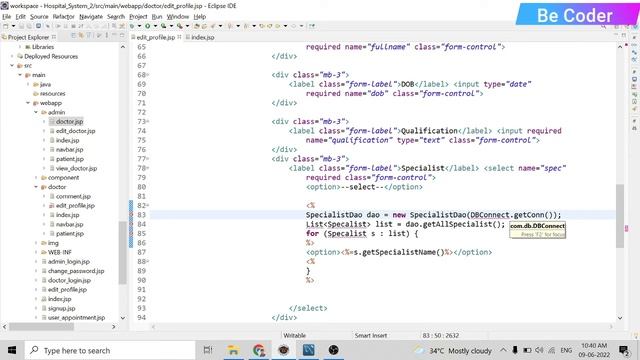
Task: Open the File menu
Action: (7, 17)
